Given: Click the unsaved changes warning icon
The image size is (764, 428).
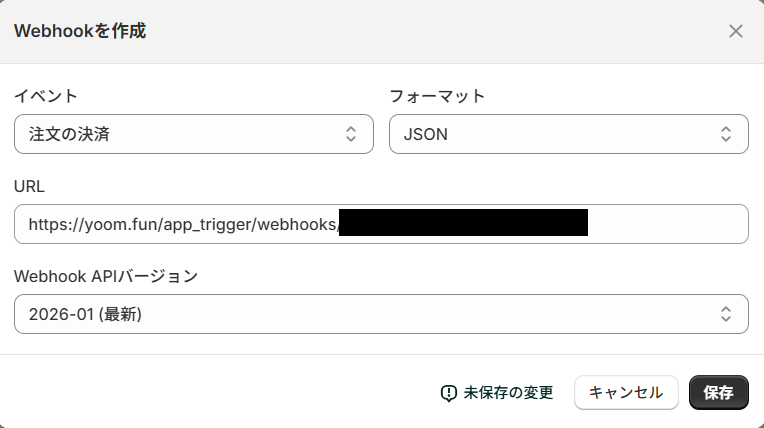Looking at the screenshot, I should [x=449, y=394].
